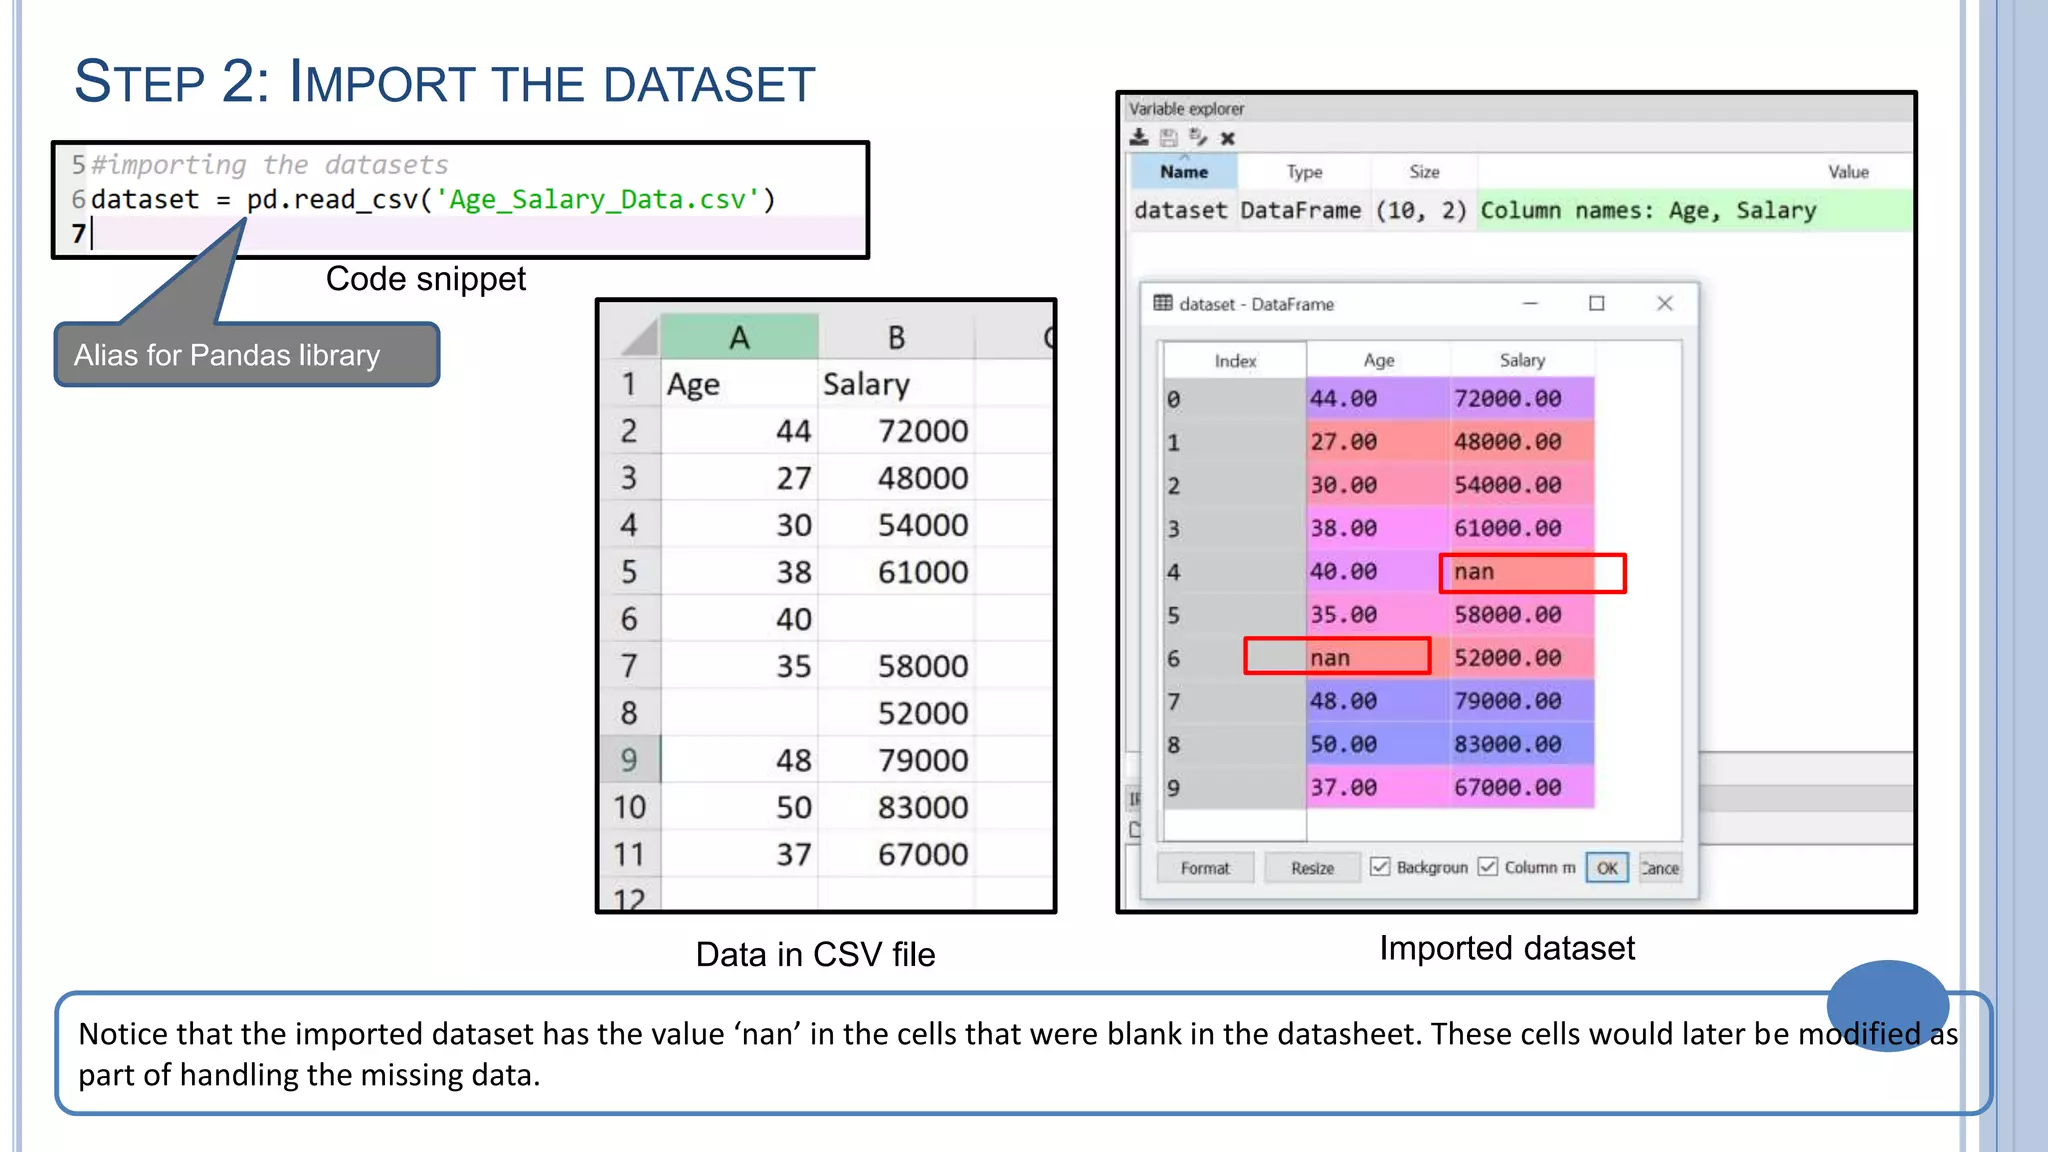Click the OK button
Screen dimensions: 2048x1152
(x=1607, y=868)
